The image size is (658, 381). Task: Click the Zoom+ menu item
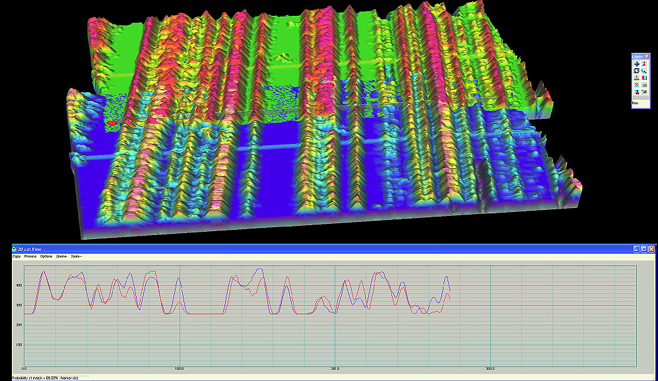(61, 256)
